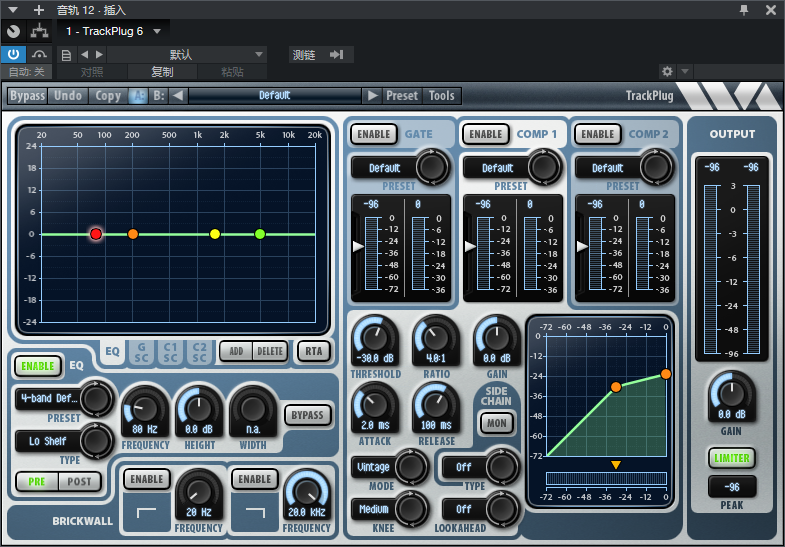Open the automation curve icon
This screenshot has height=547, width=785.
pyautogui.click(x=39, y=54)
